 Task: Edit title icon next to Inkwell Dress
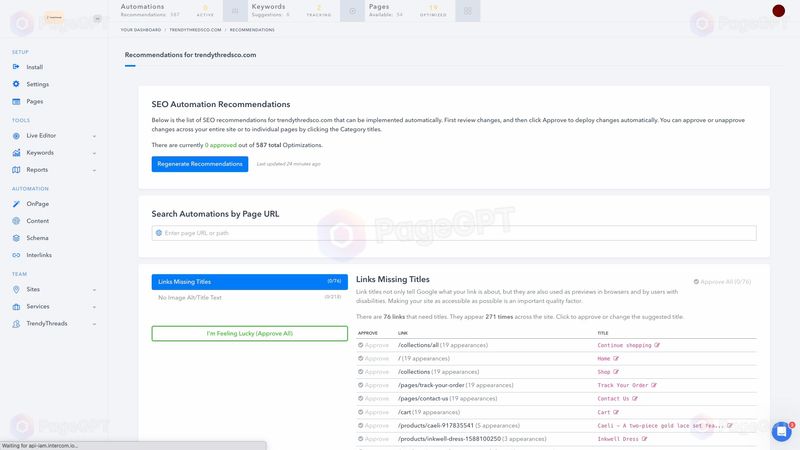pyautogui.click(x=644, y=439)
